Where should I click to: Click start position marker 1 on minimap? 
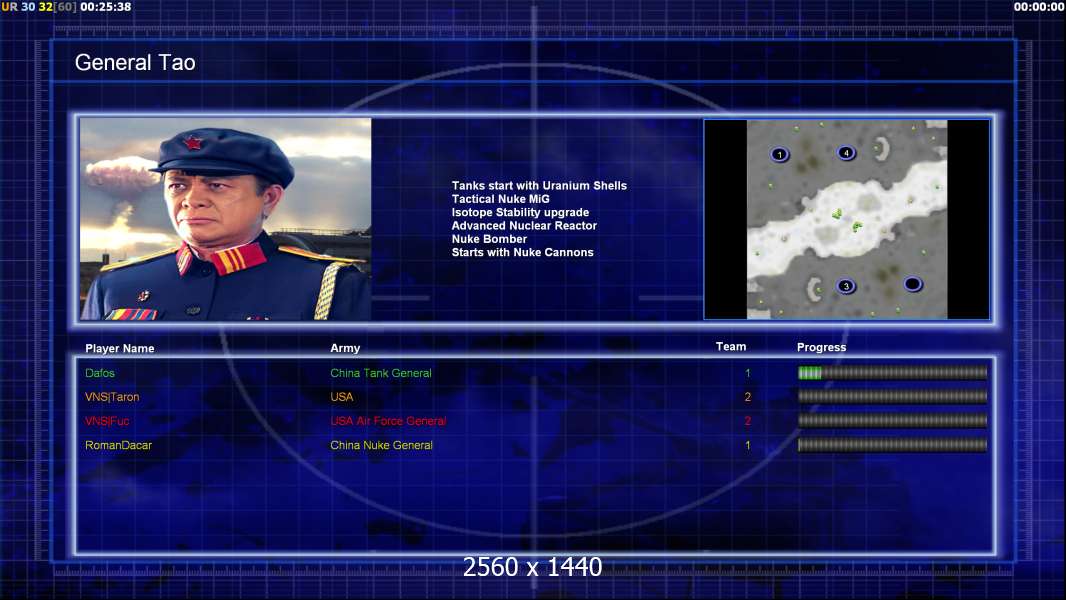[779, 155]
